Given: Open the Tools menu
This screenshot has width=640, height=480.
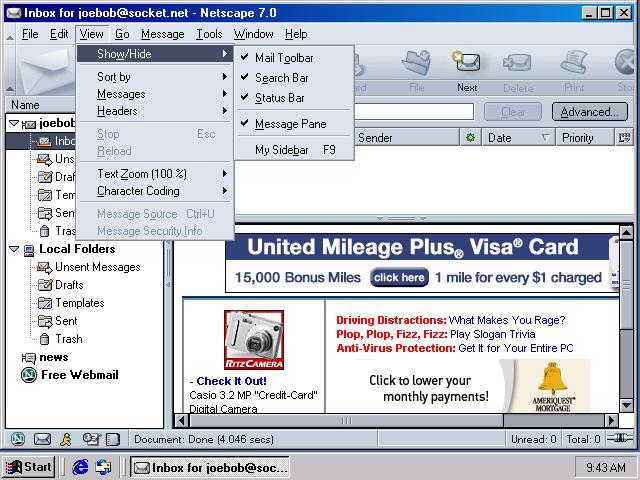Looking at the screenshot, I should [209, 34].
